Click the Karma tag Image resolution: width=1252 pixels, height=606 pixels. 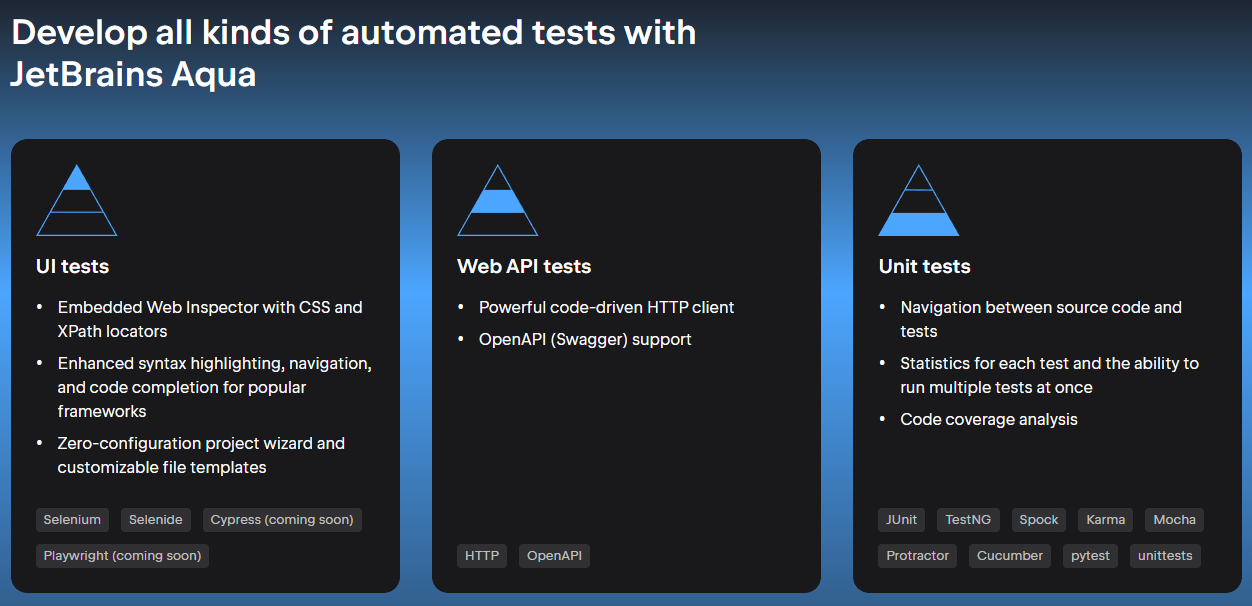coord(1105,519)
